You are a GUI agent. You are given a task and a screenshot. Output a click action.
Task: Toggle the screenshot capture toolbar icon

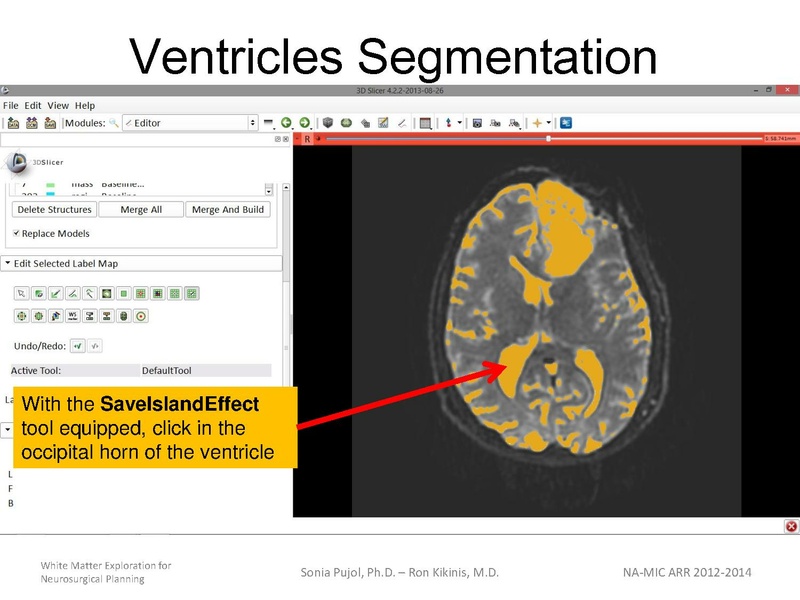[477, 121]
